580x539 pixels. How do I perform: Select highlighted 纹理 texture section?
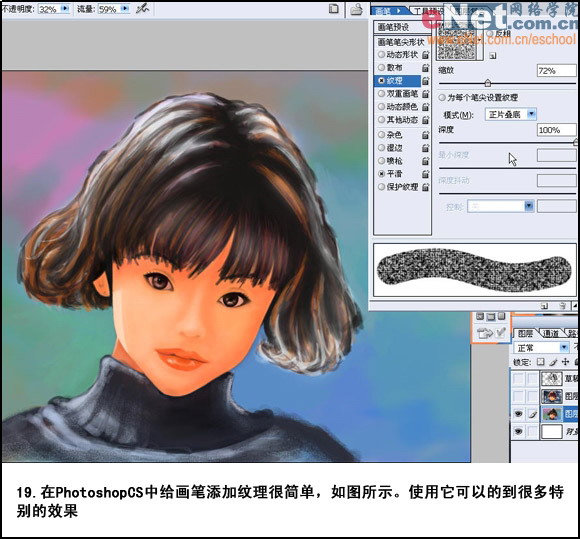point(398,81)
